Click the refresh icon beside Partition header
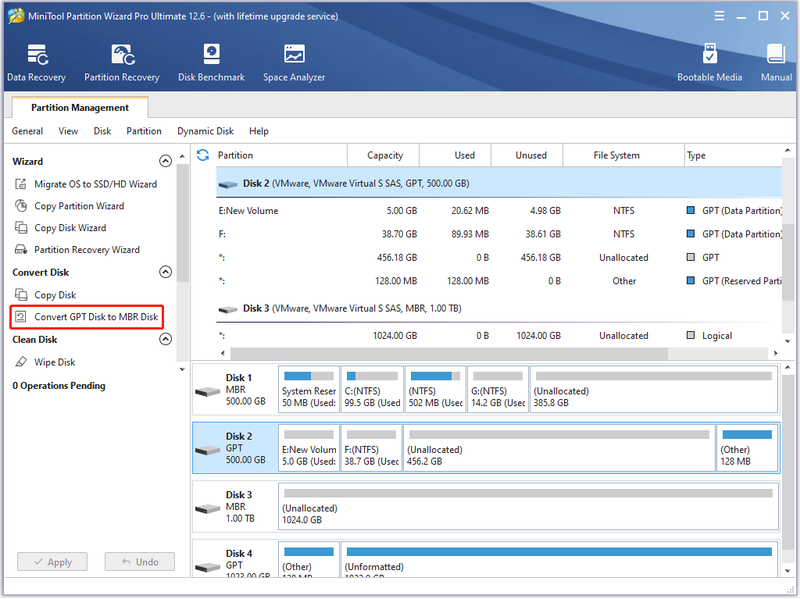800x599 pixels. (x=203, y=155)
